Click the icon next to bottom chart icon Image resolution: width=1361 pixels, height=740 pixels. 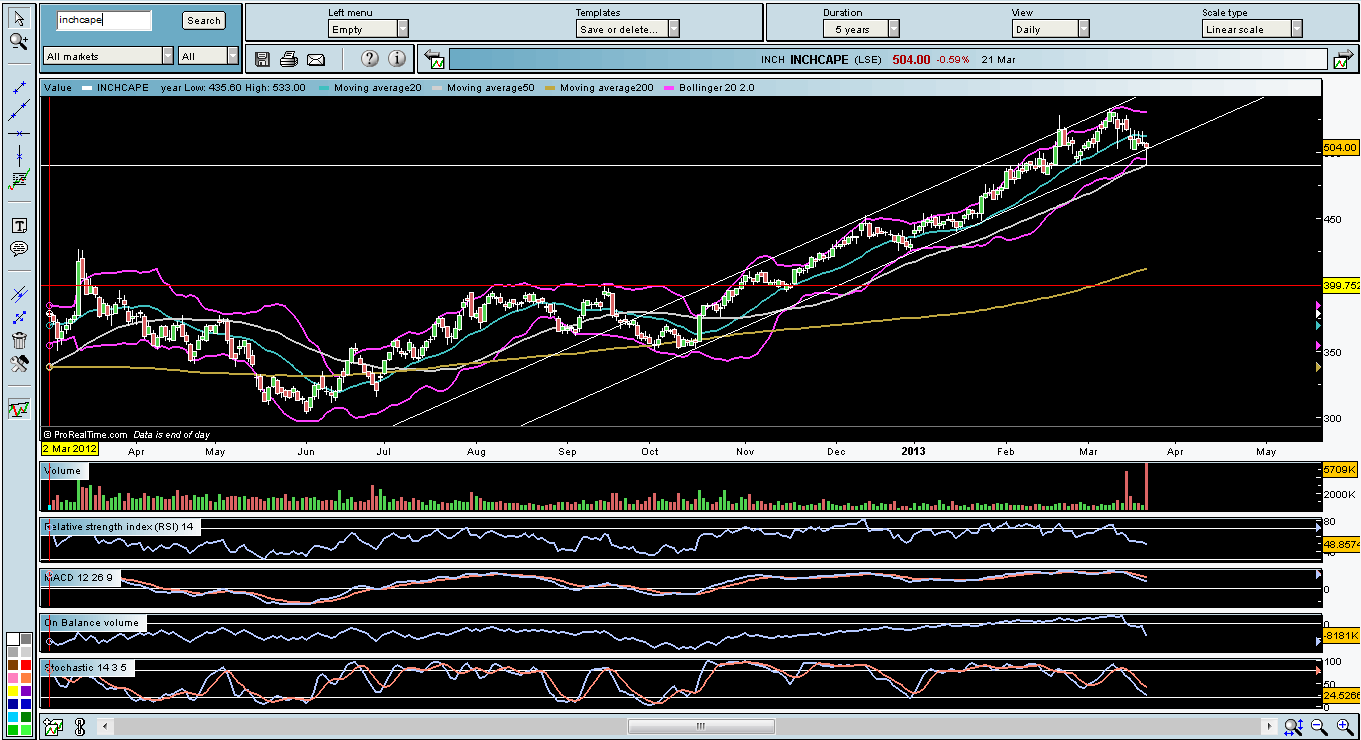click(x=81, y=727)
